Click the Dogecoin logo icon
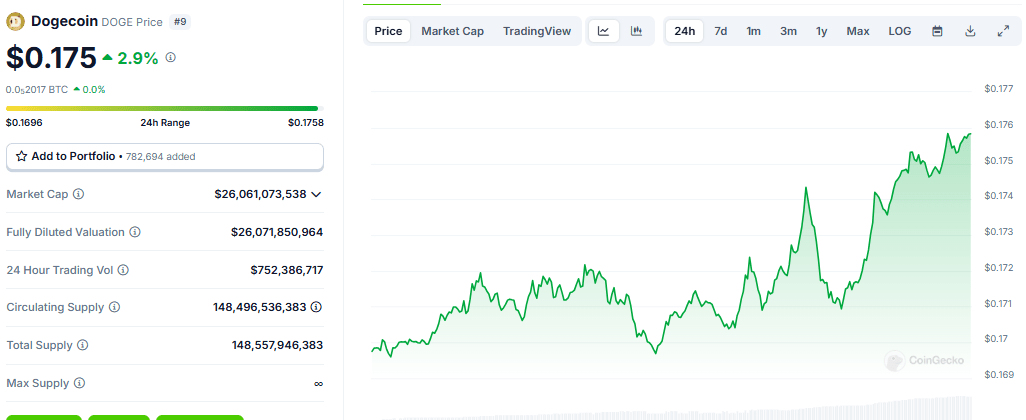 (x=16, y=20)
